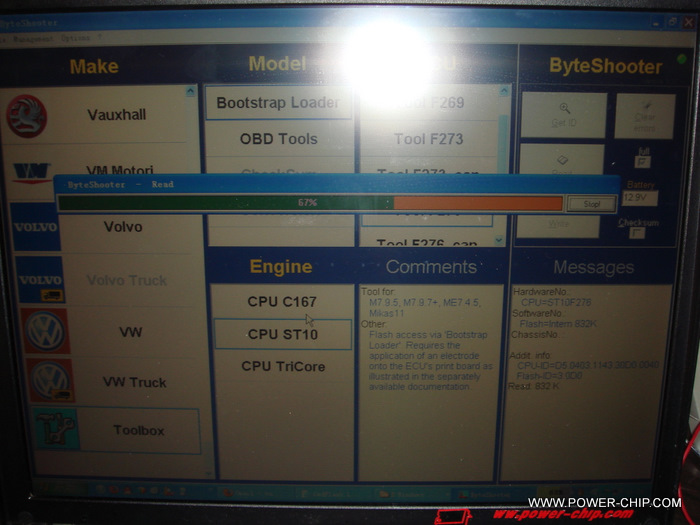Click the Write button
Image resolution: width=700 pixels, height=525 pixels.
[558, 225]
